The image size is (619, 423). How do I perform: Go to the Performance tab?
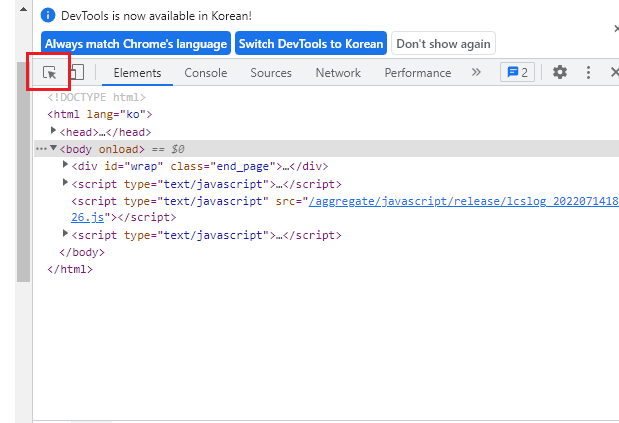click(x=418, y=73)
